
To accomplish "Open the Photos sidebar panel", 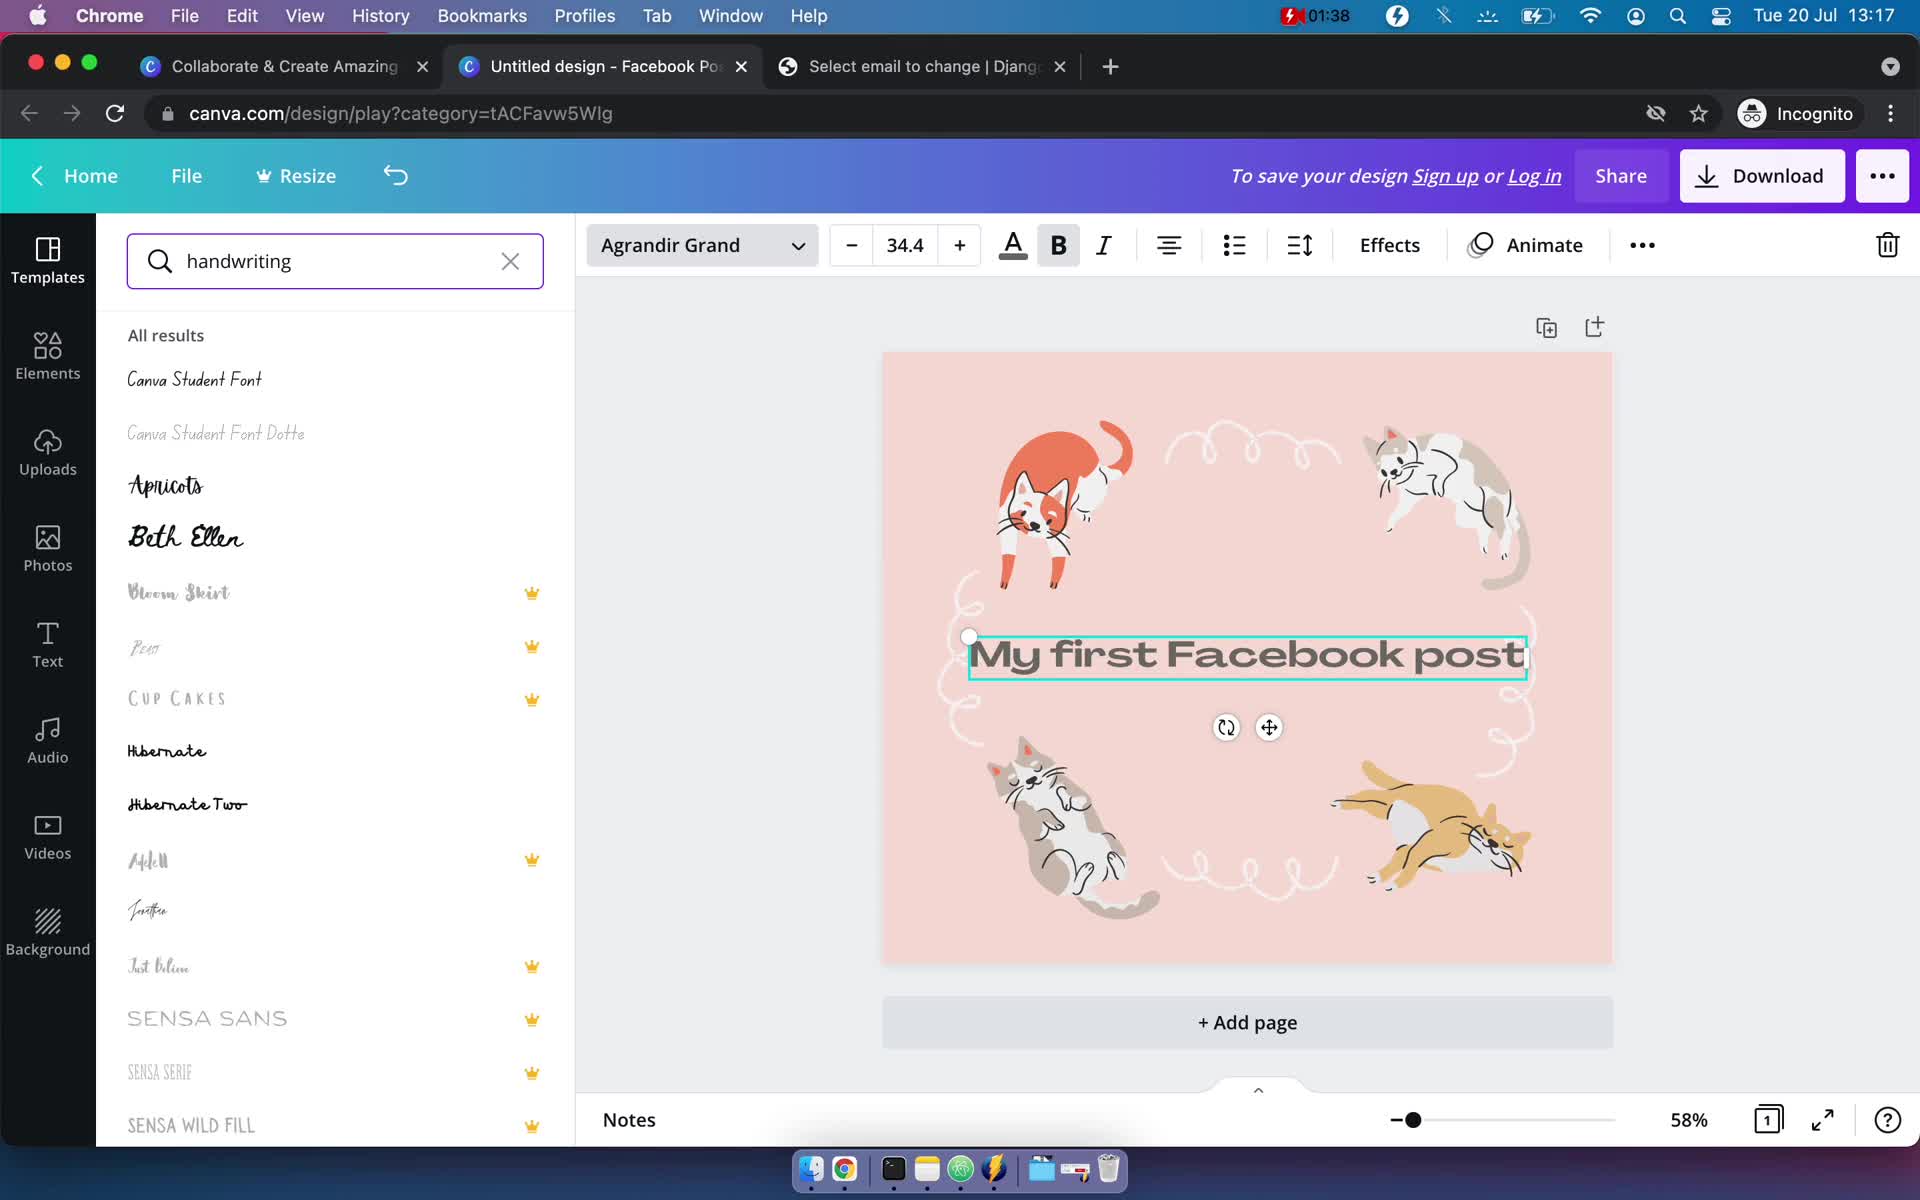I will pyautogui.click(x=48, y=548).
